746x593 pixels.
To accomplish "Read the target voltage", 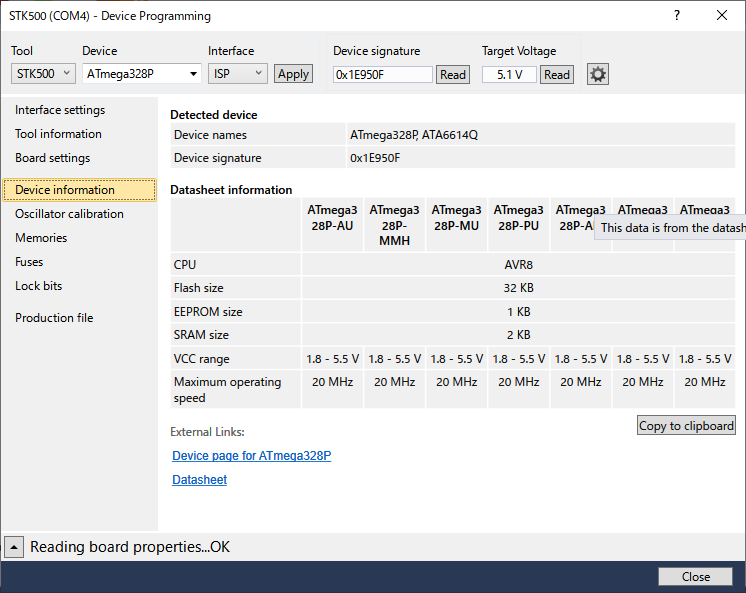I will click(x=557, y=75).
